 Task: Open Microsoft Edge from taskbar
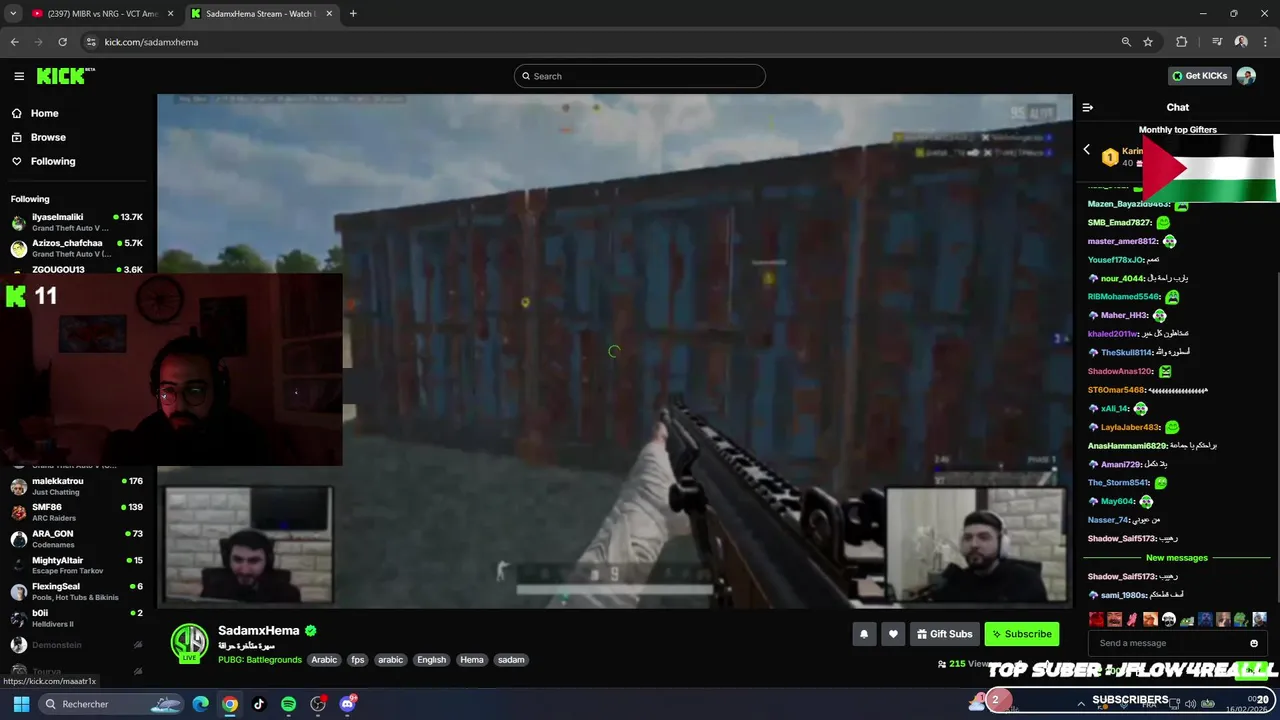pyautogui.click(x=201, y=704)
